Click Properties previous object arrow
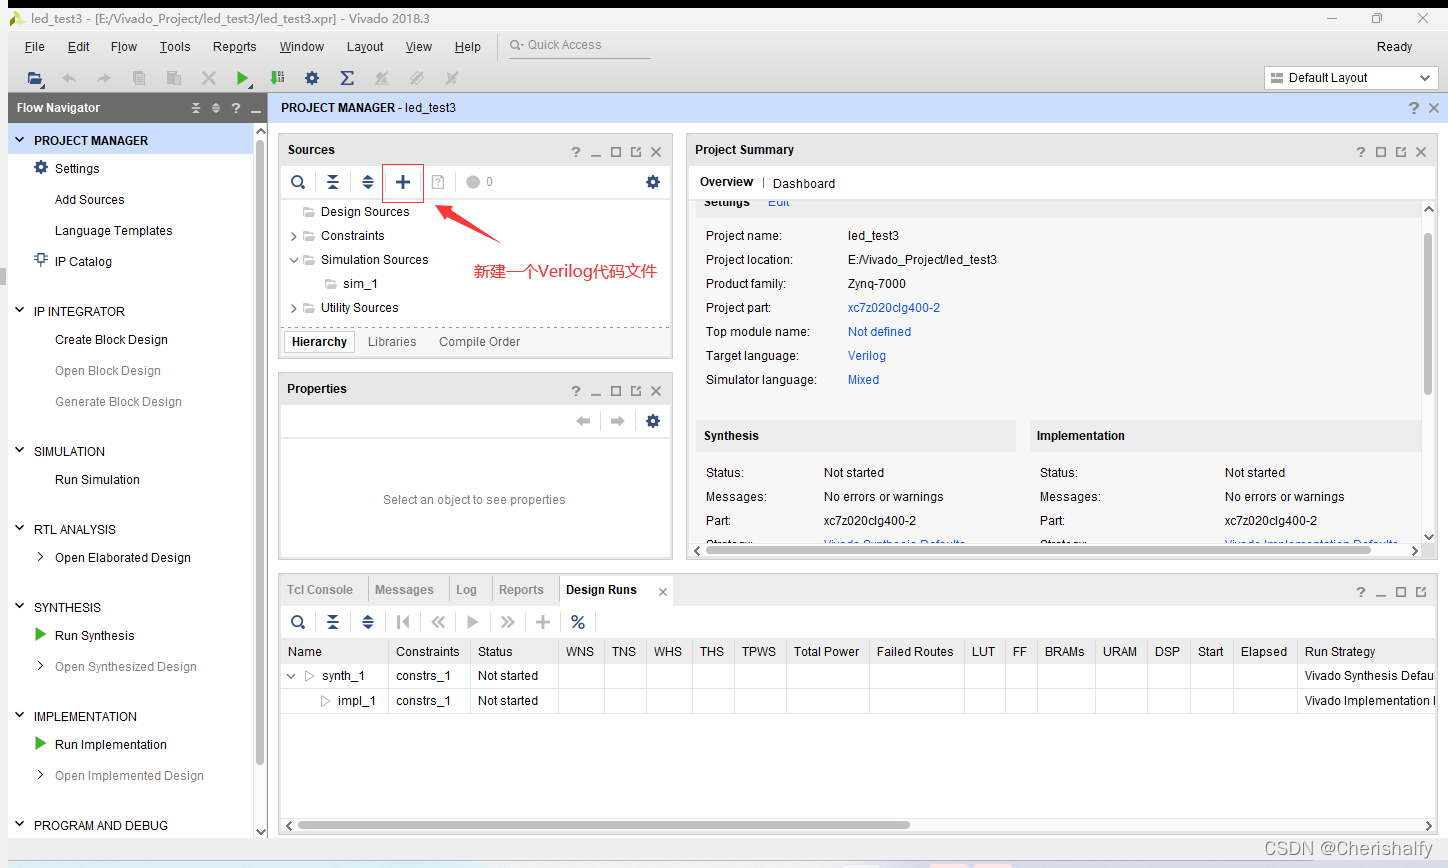This screenshot has height=868, width=1448. coord(583,421)
